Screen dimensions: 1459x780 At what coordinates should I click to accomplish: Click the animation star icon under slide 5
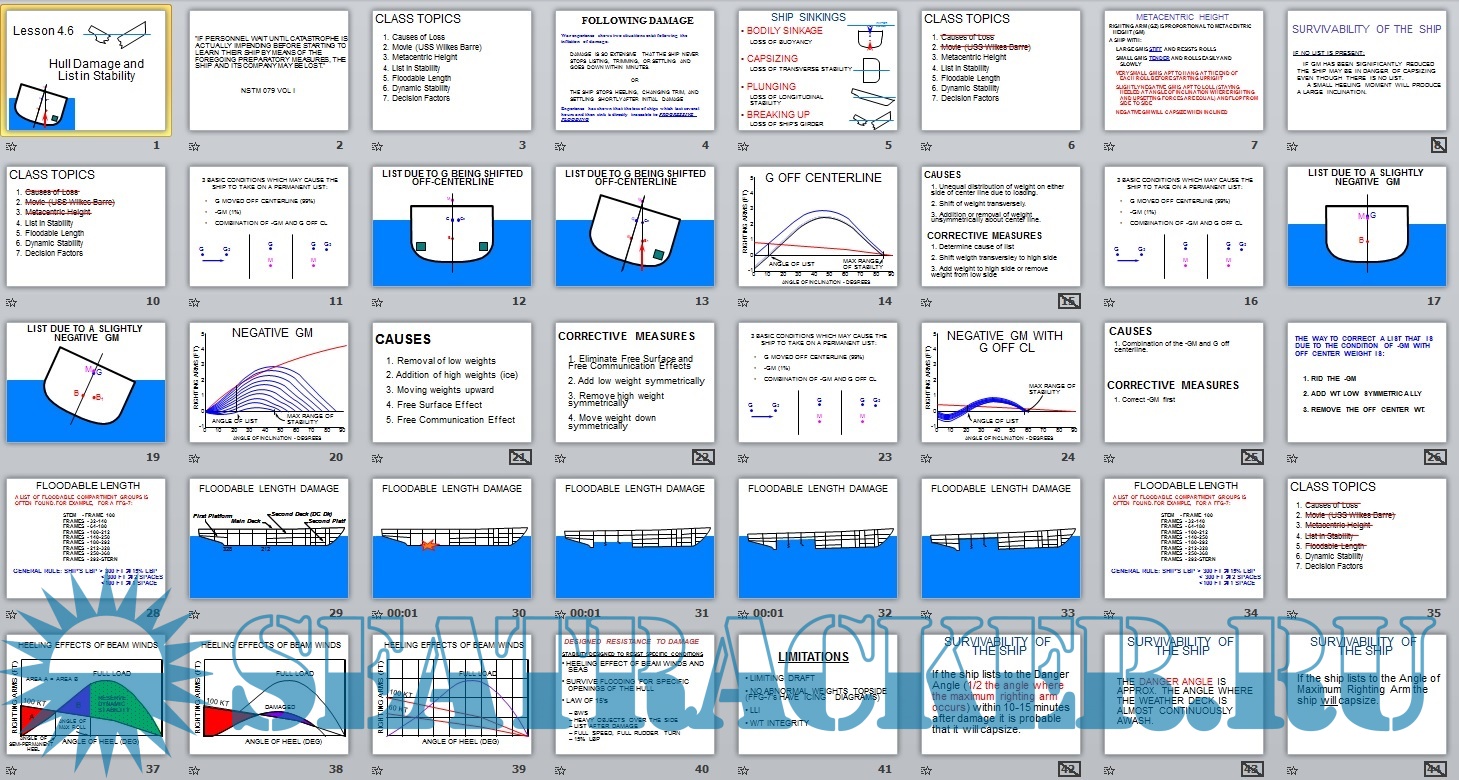point(745,146)
